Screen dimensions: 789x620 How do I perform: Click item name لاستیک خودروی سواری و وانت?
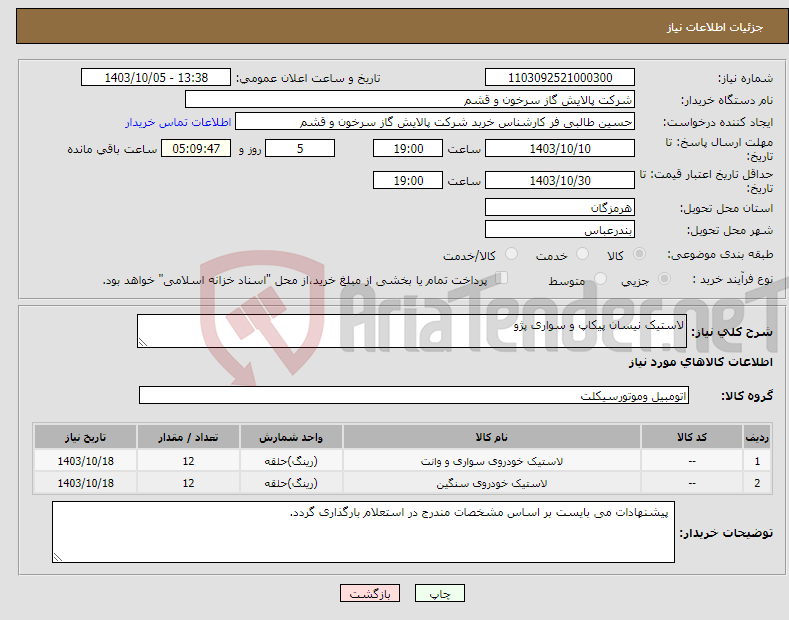[x=492, y=461]
